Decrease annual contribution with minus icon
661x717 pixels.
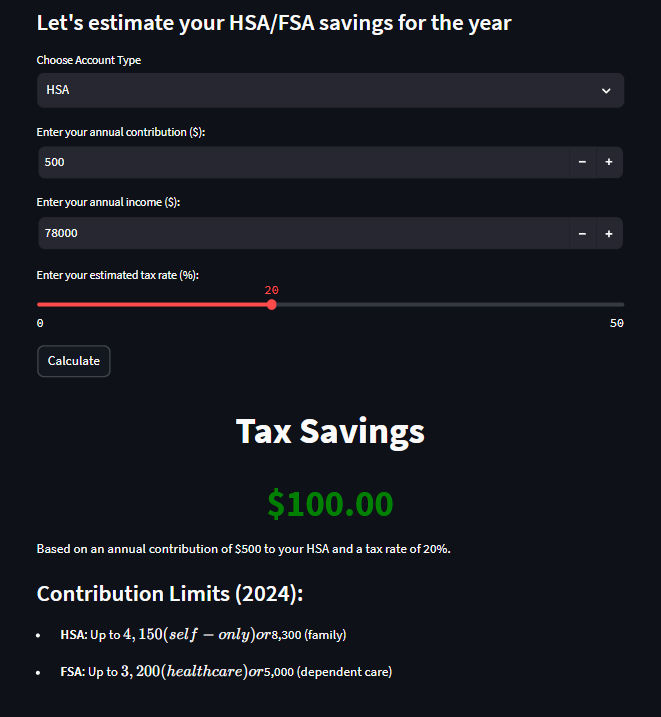pos(582,162)
